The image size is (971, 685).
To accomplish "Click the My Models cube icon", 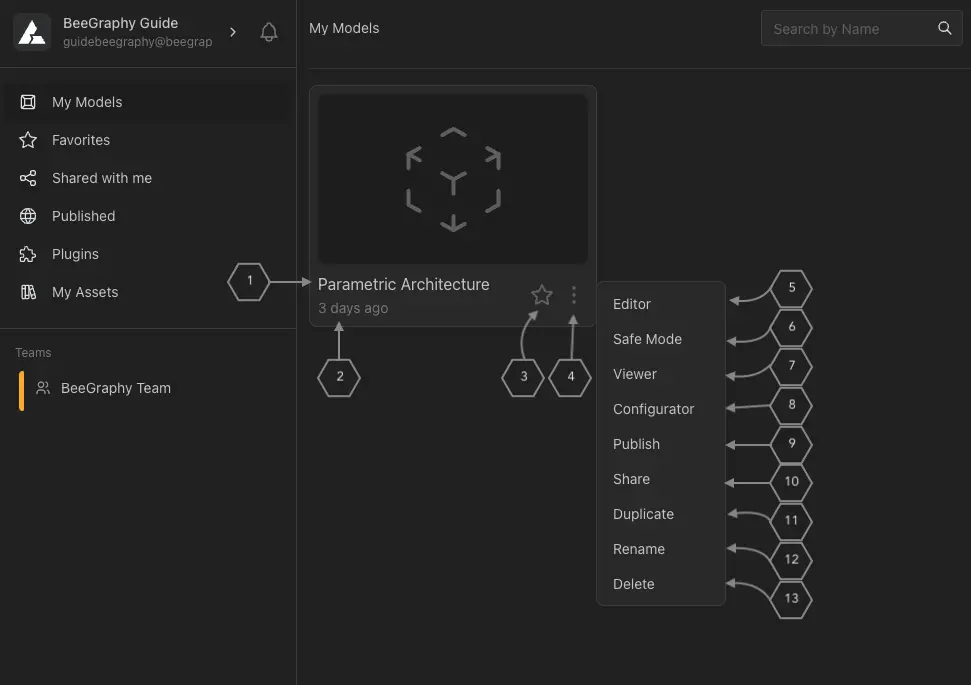I will coord(29,102).
